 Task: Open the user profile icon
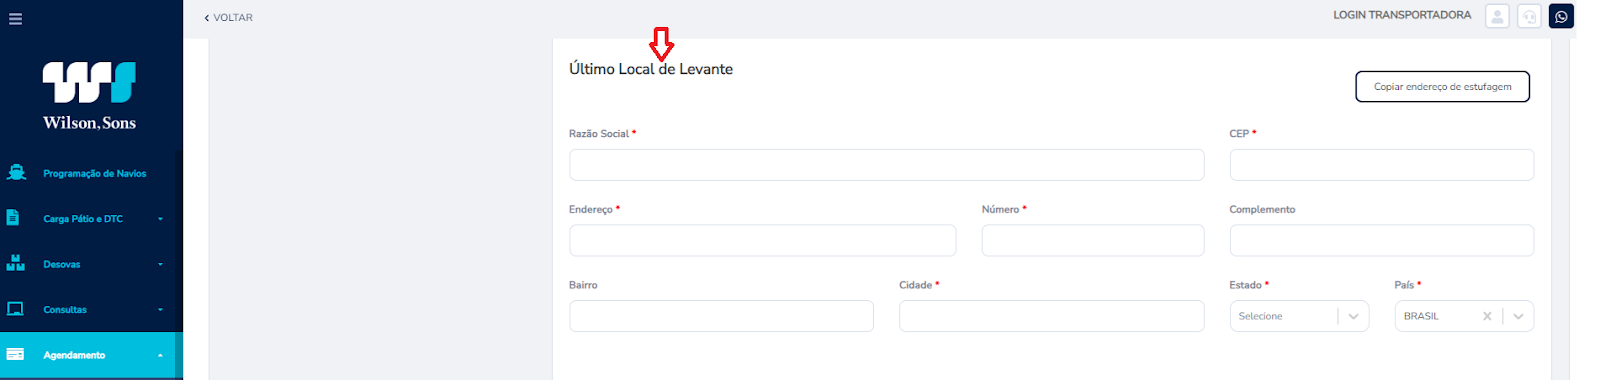click(x=1497, y=16)
